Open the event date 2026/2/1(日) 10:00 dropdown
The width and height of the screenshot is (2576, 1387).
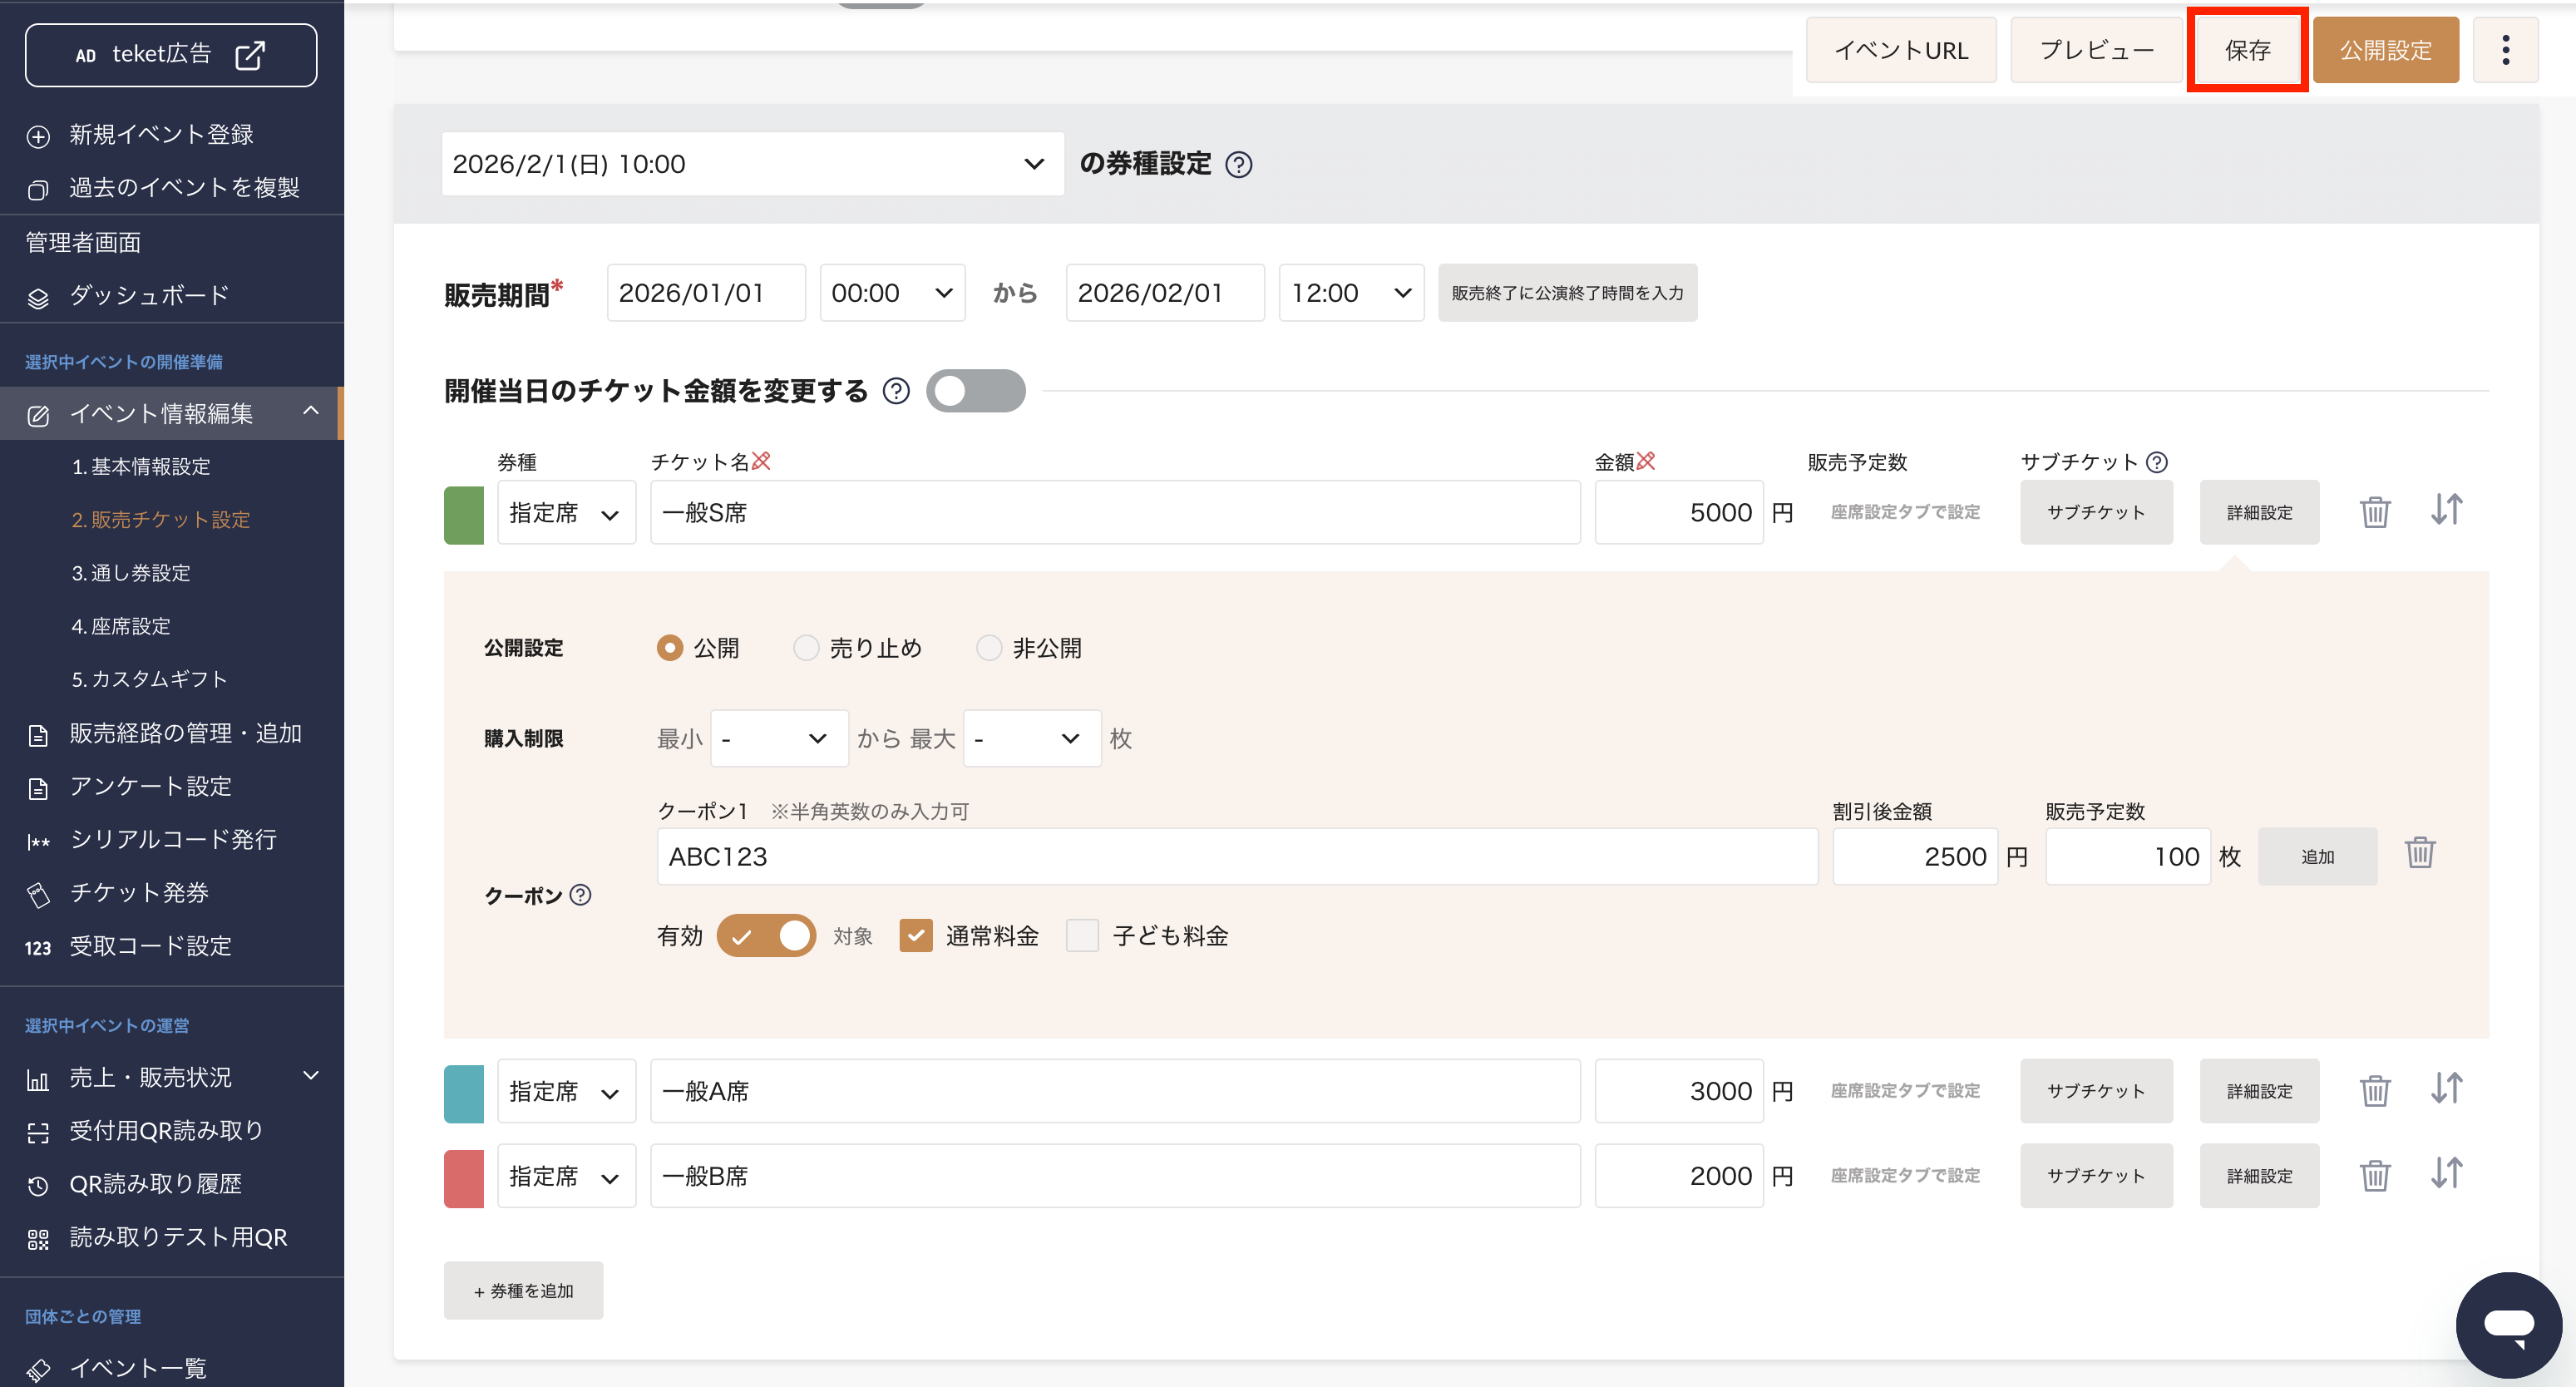tap(751, 164)
